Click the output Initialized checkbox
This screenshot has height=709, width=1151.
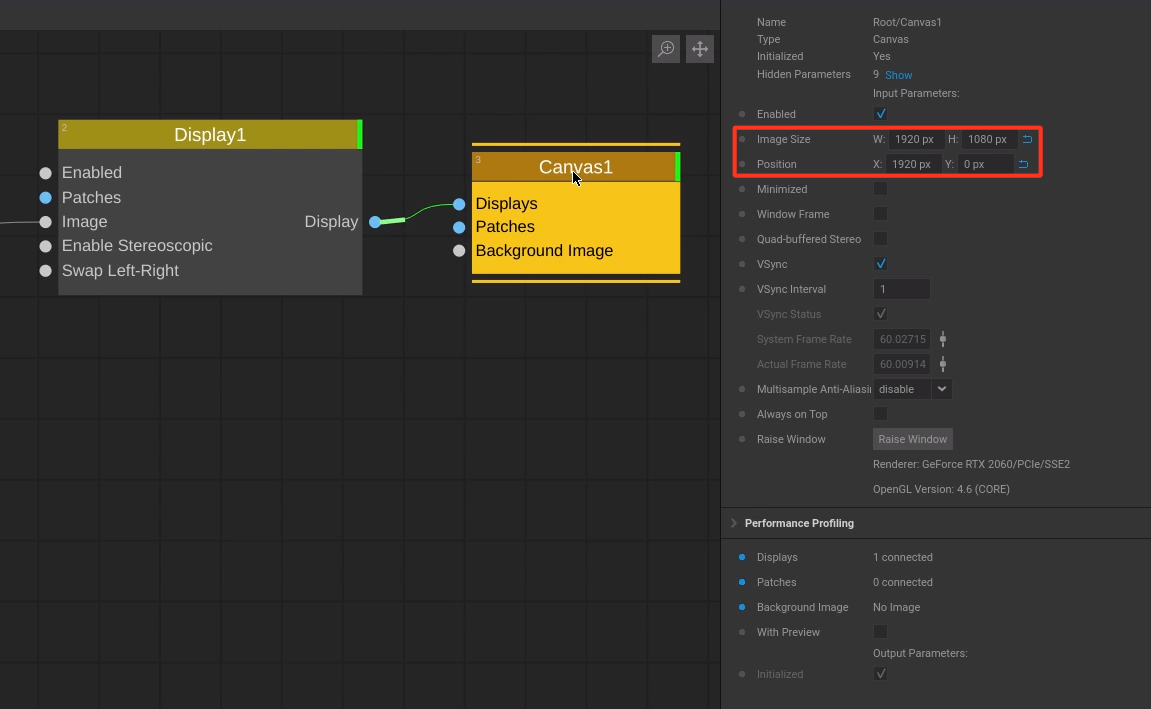tap(880, 674)
